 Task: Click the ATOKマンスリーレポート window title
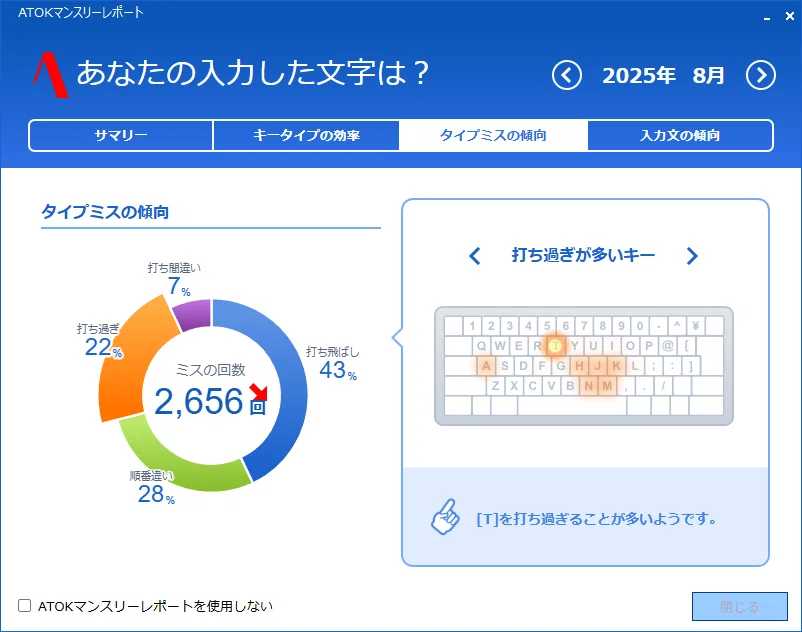pos(81,13)
